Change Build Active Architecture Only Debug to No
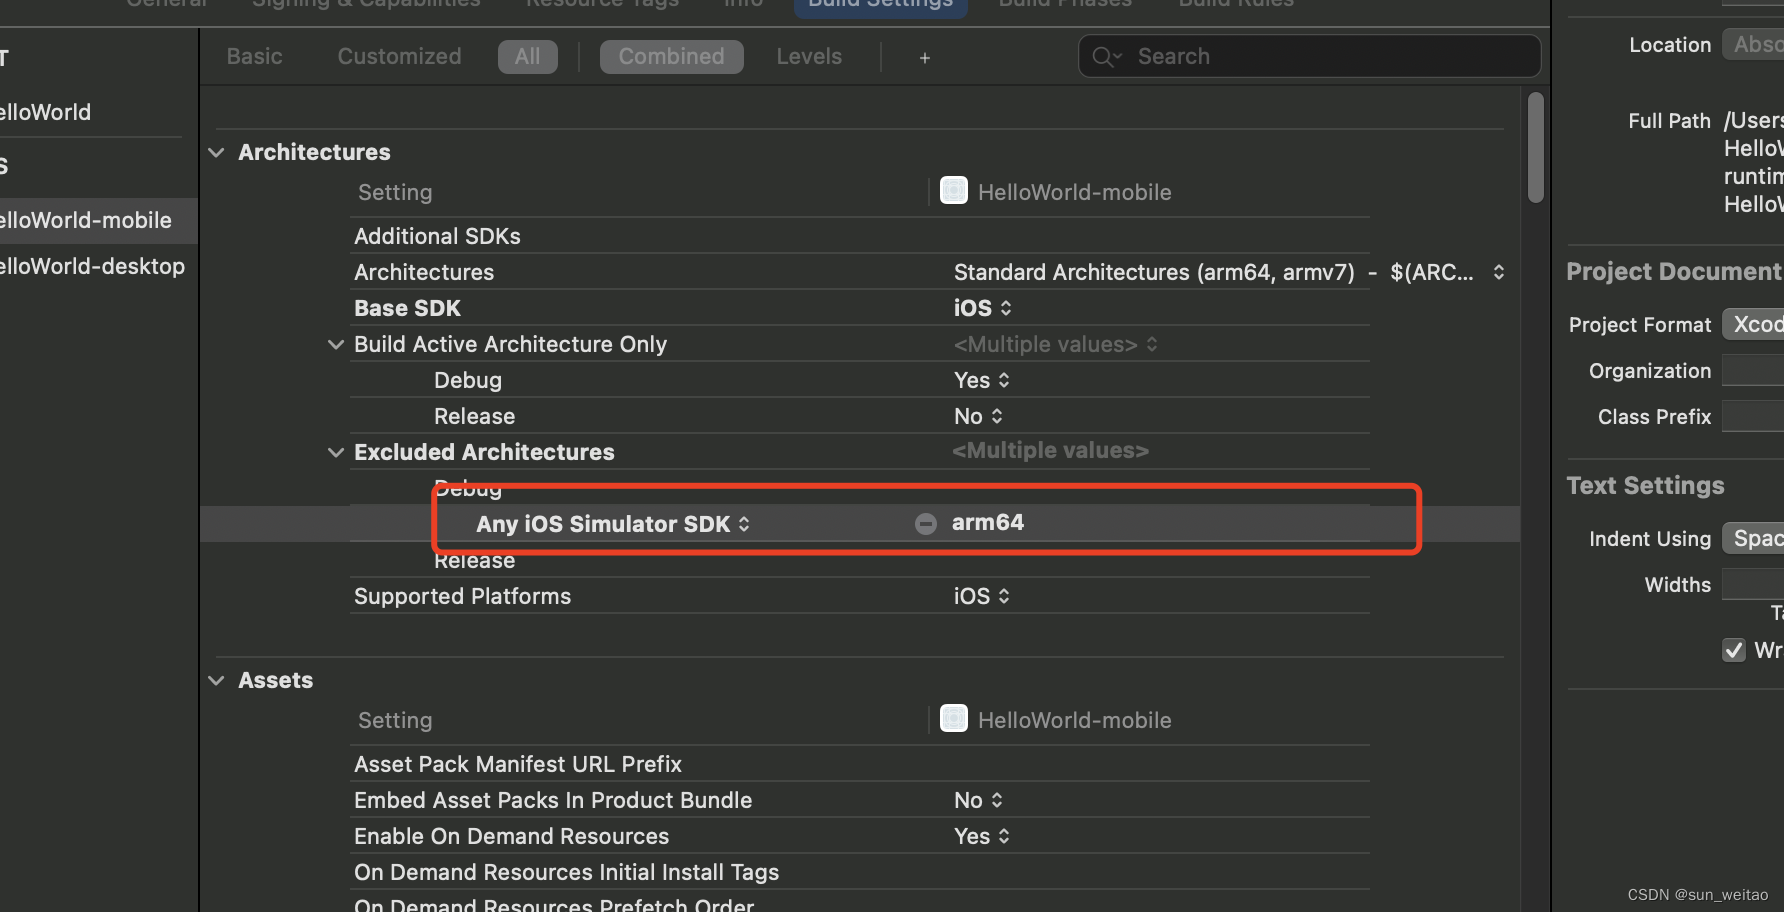This screenshot has height=912, width=1784. [x=981, y=380]
